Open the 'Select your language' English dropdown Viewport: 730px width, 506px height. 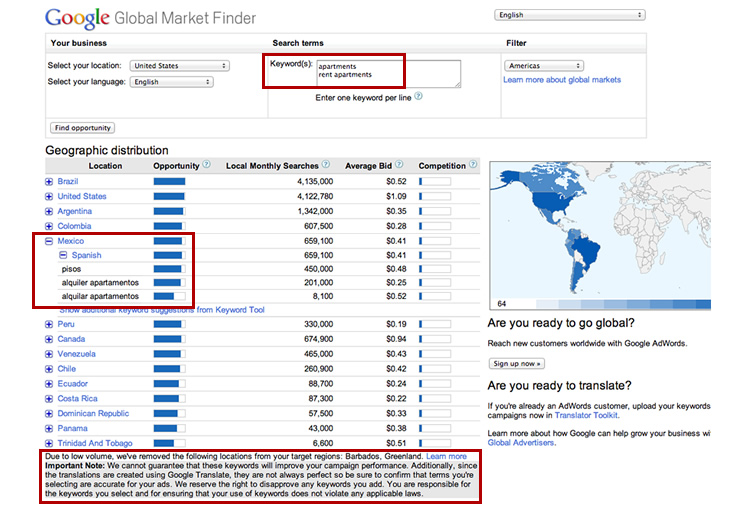pos(171,82)
